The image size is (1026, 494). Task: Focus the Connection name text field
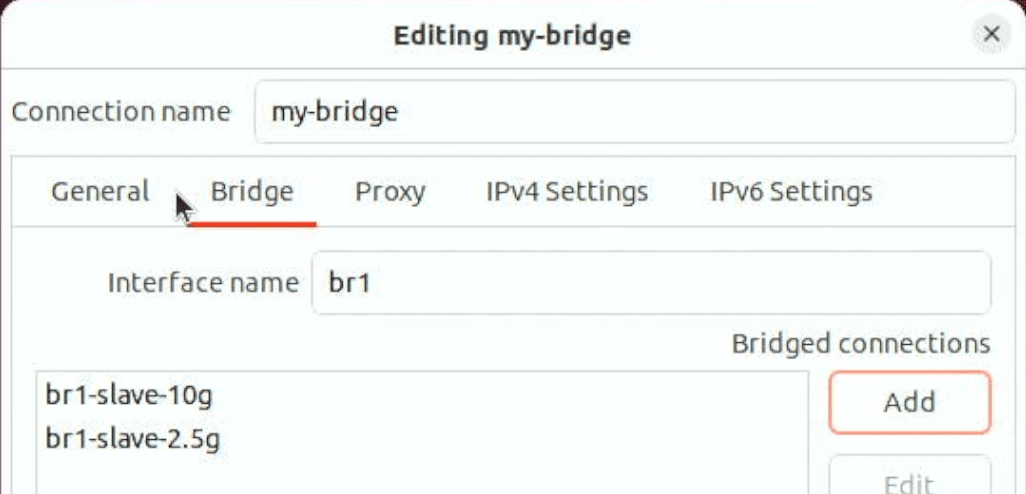pos(634,112)
